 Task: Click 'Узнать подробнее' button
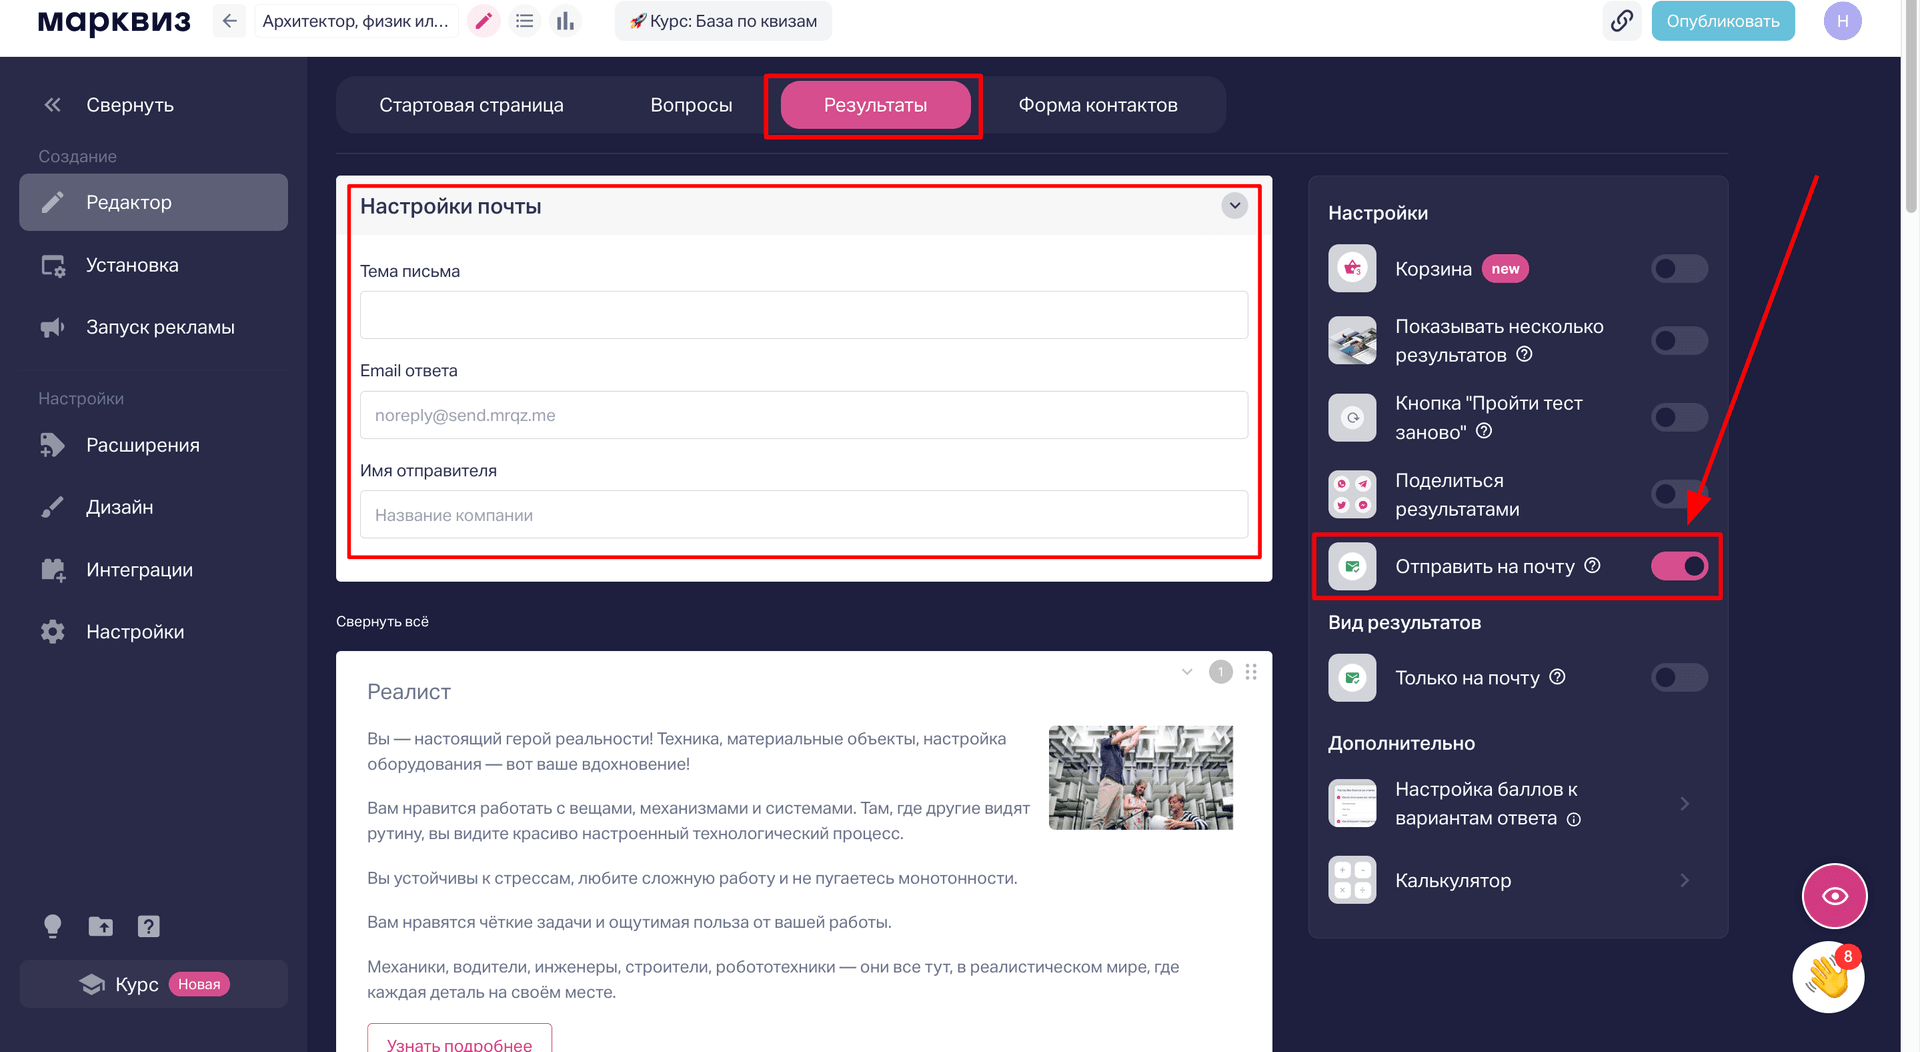click(x=459, y=1040)
